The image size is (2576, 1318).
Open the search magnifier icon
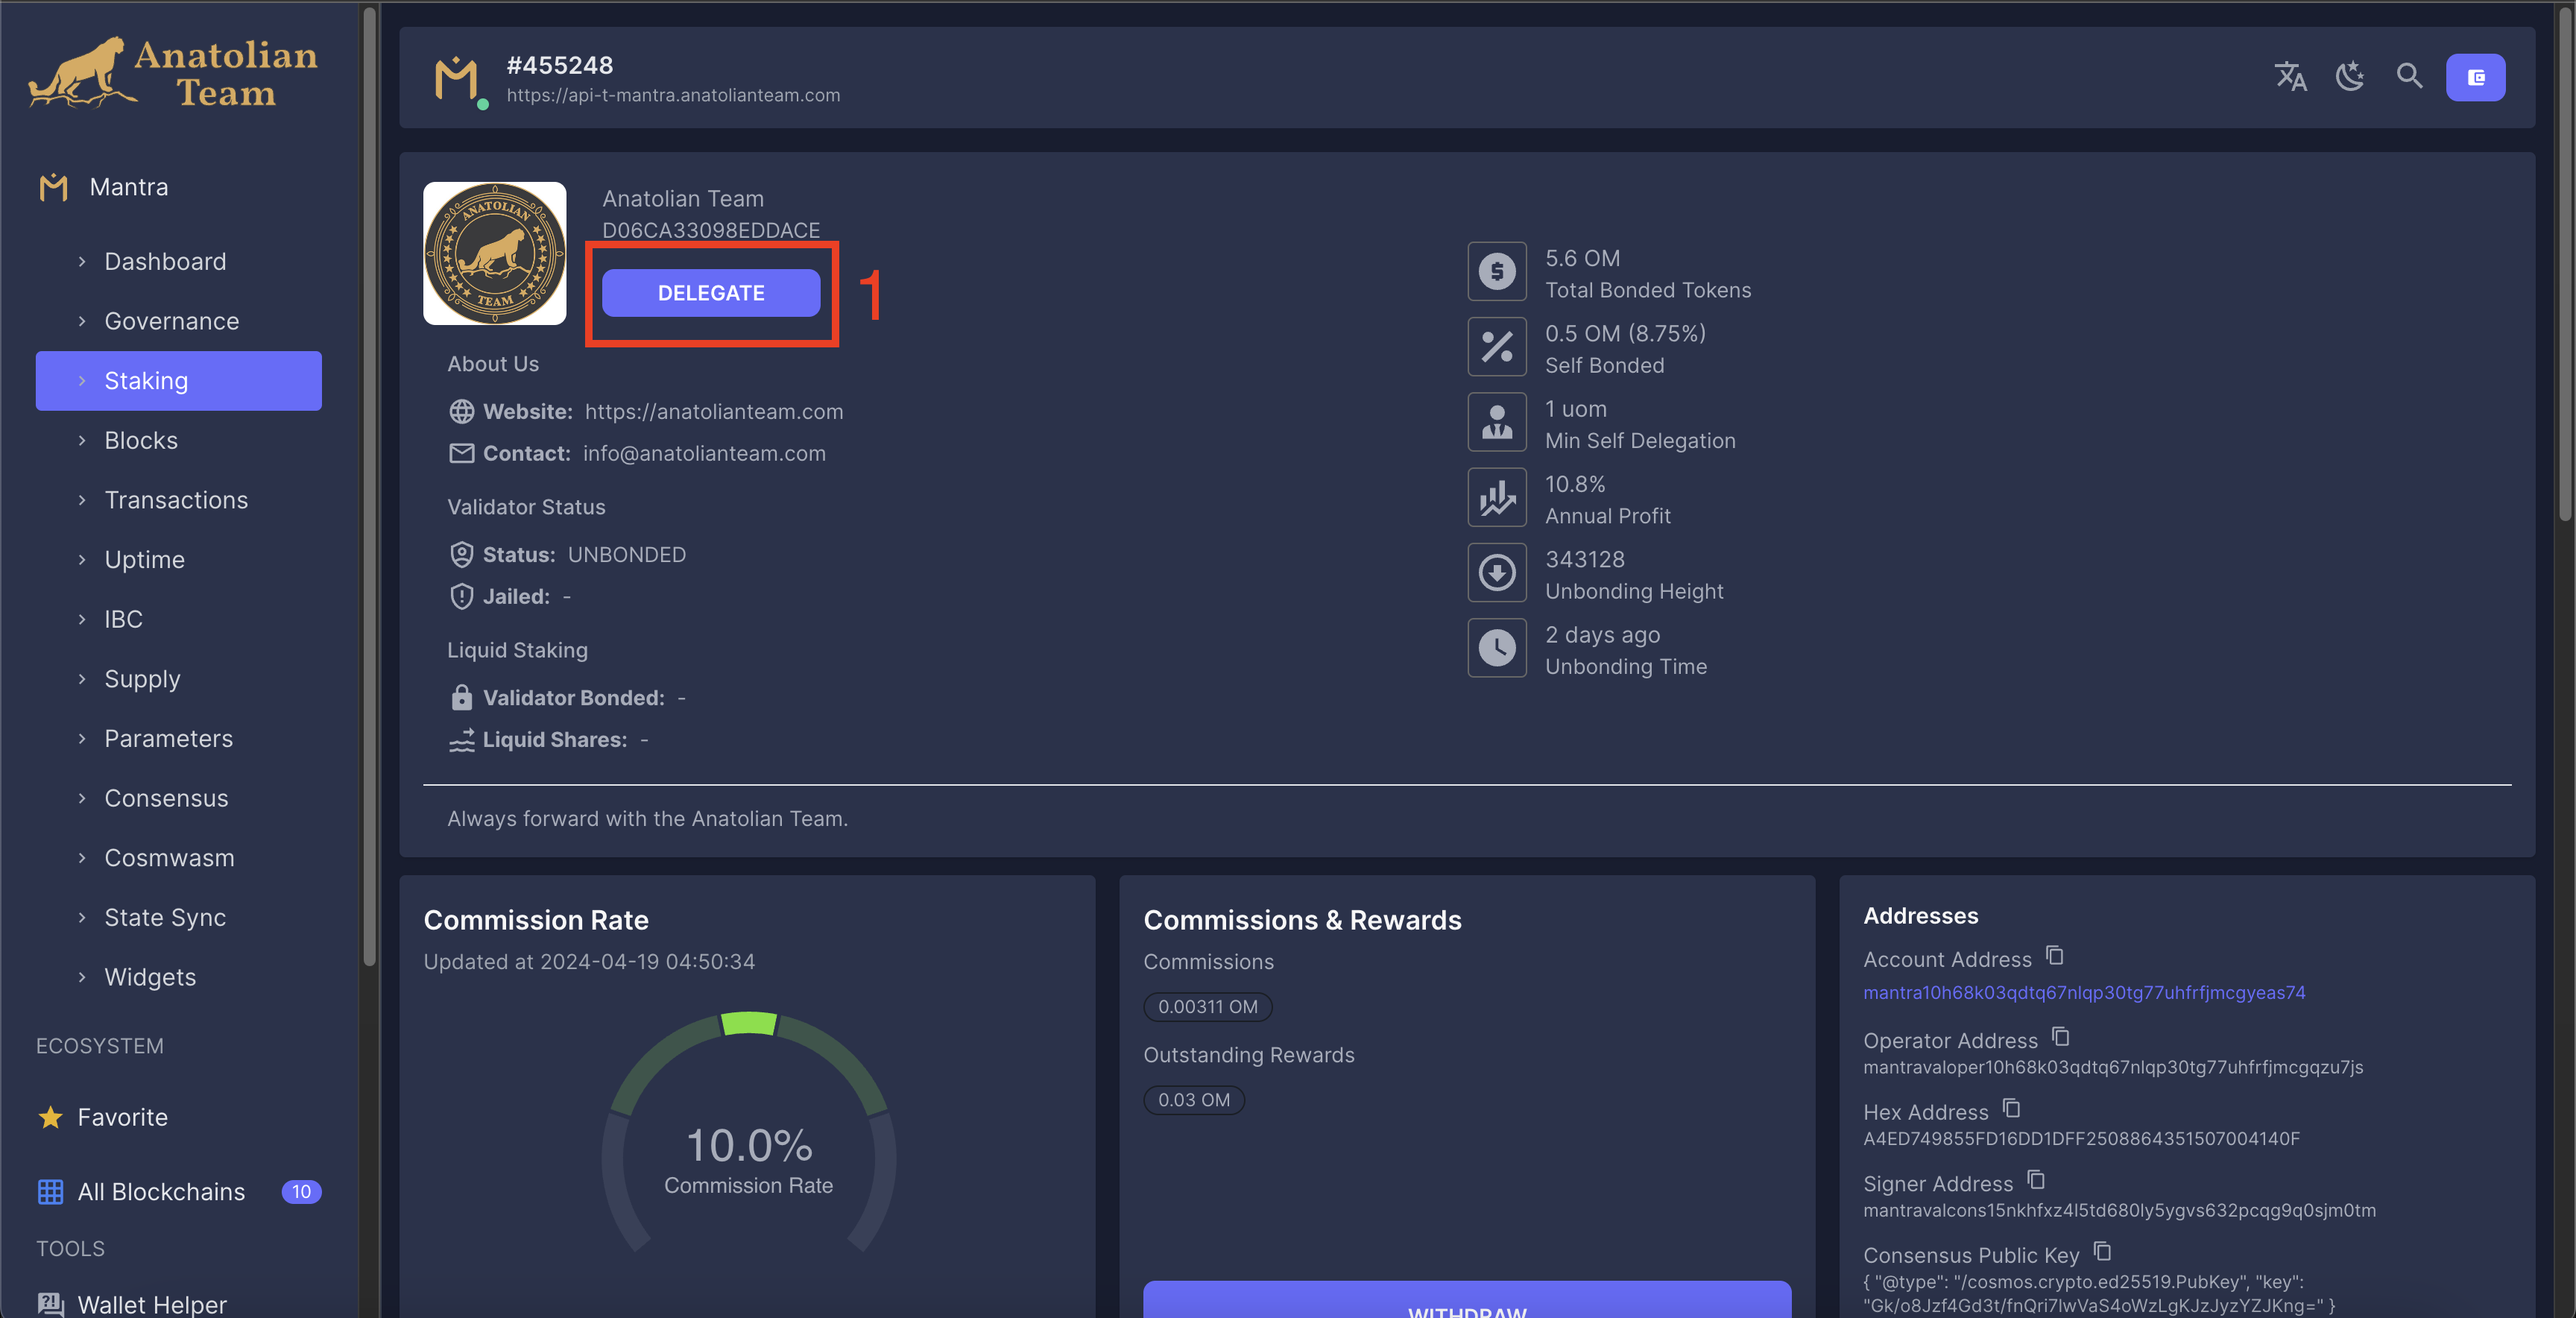pyautogui.click(x=2410, y=77)
